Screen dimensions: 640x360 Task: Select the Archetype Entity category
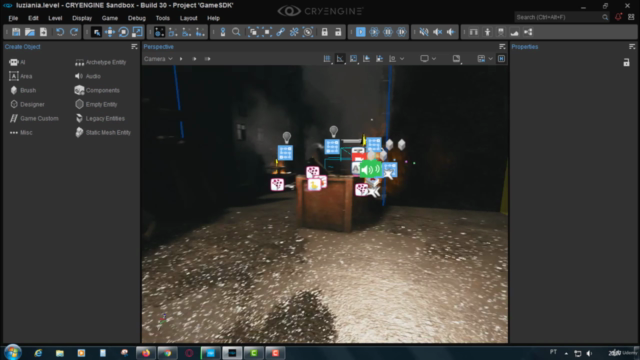coord(100,62)
